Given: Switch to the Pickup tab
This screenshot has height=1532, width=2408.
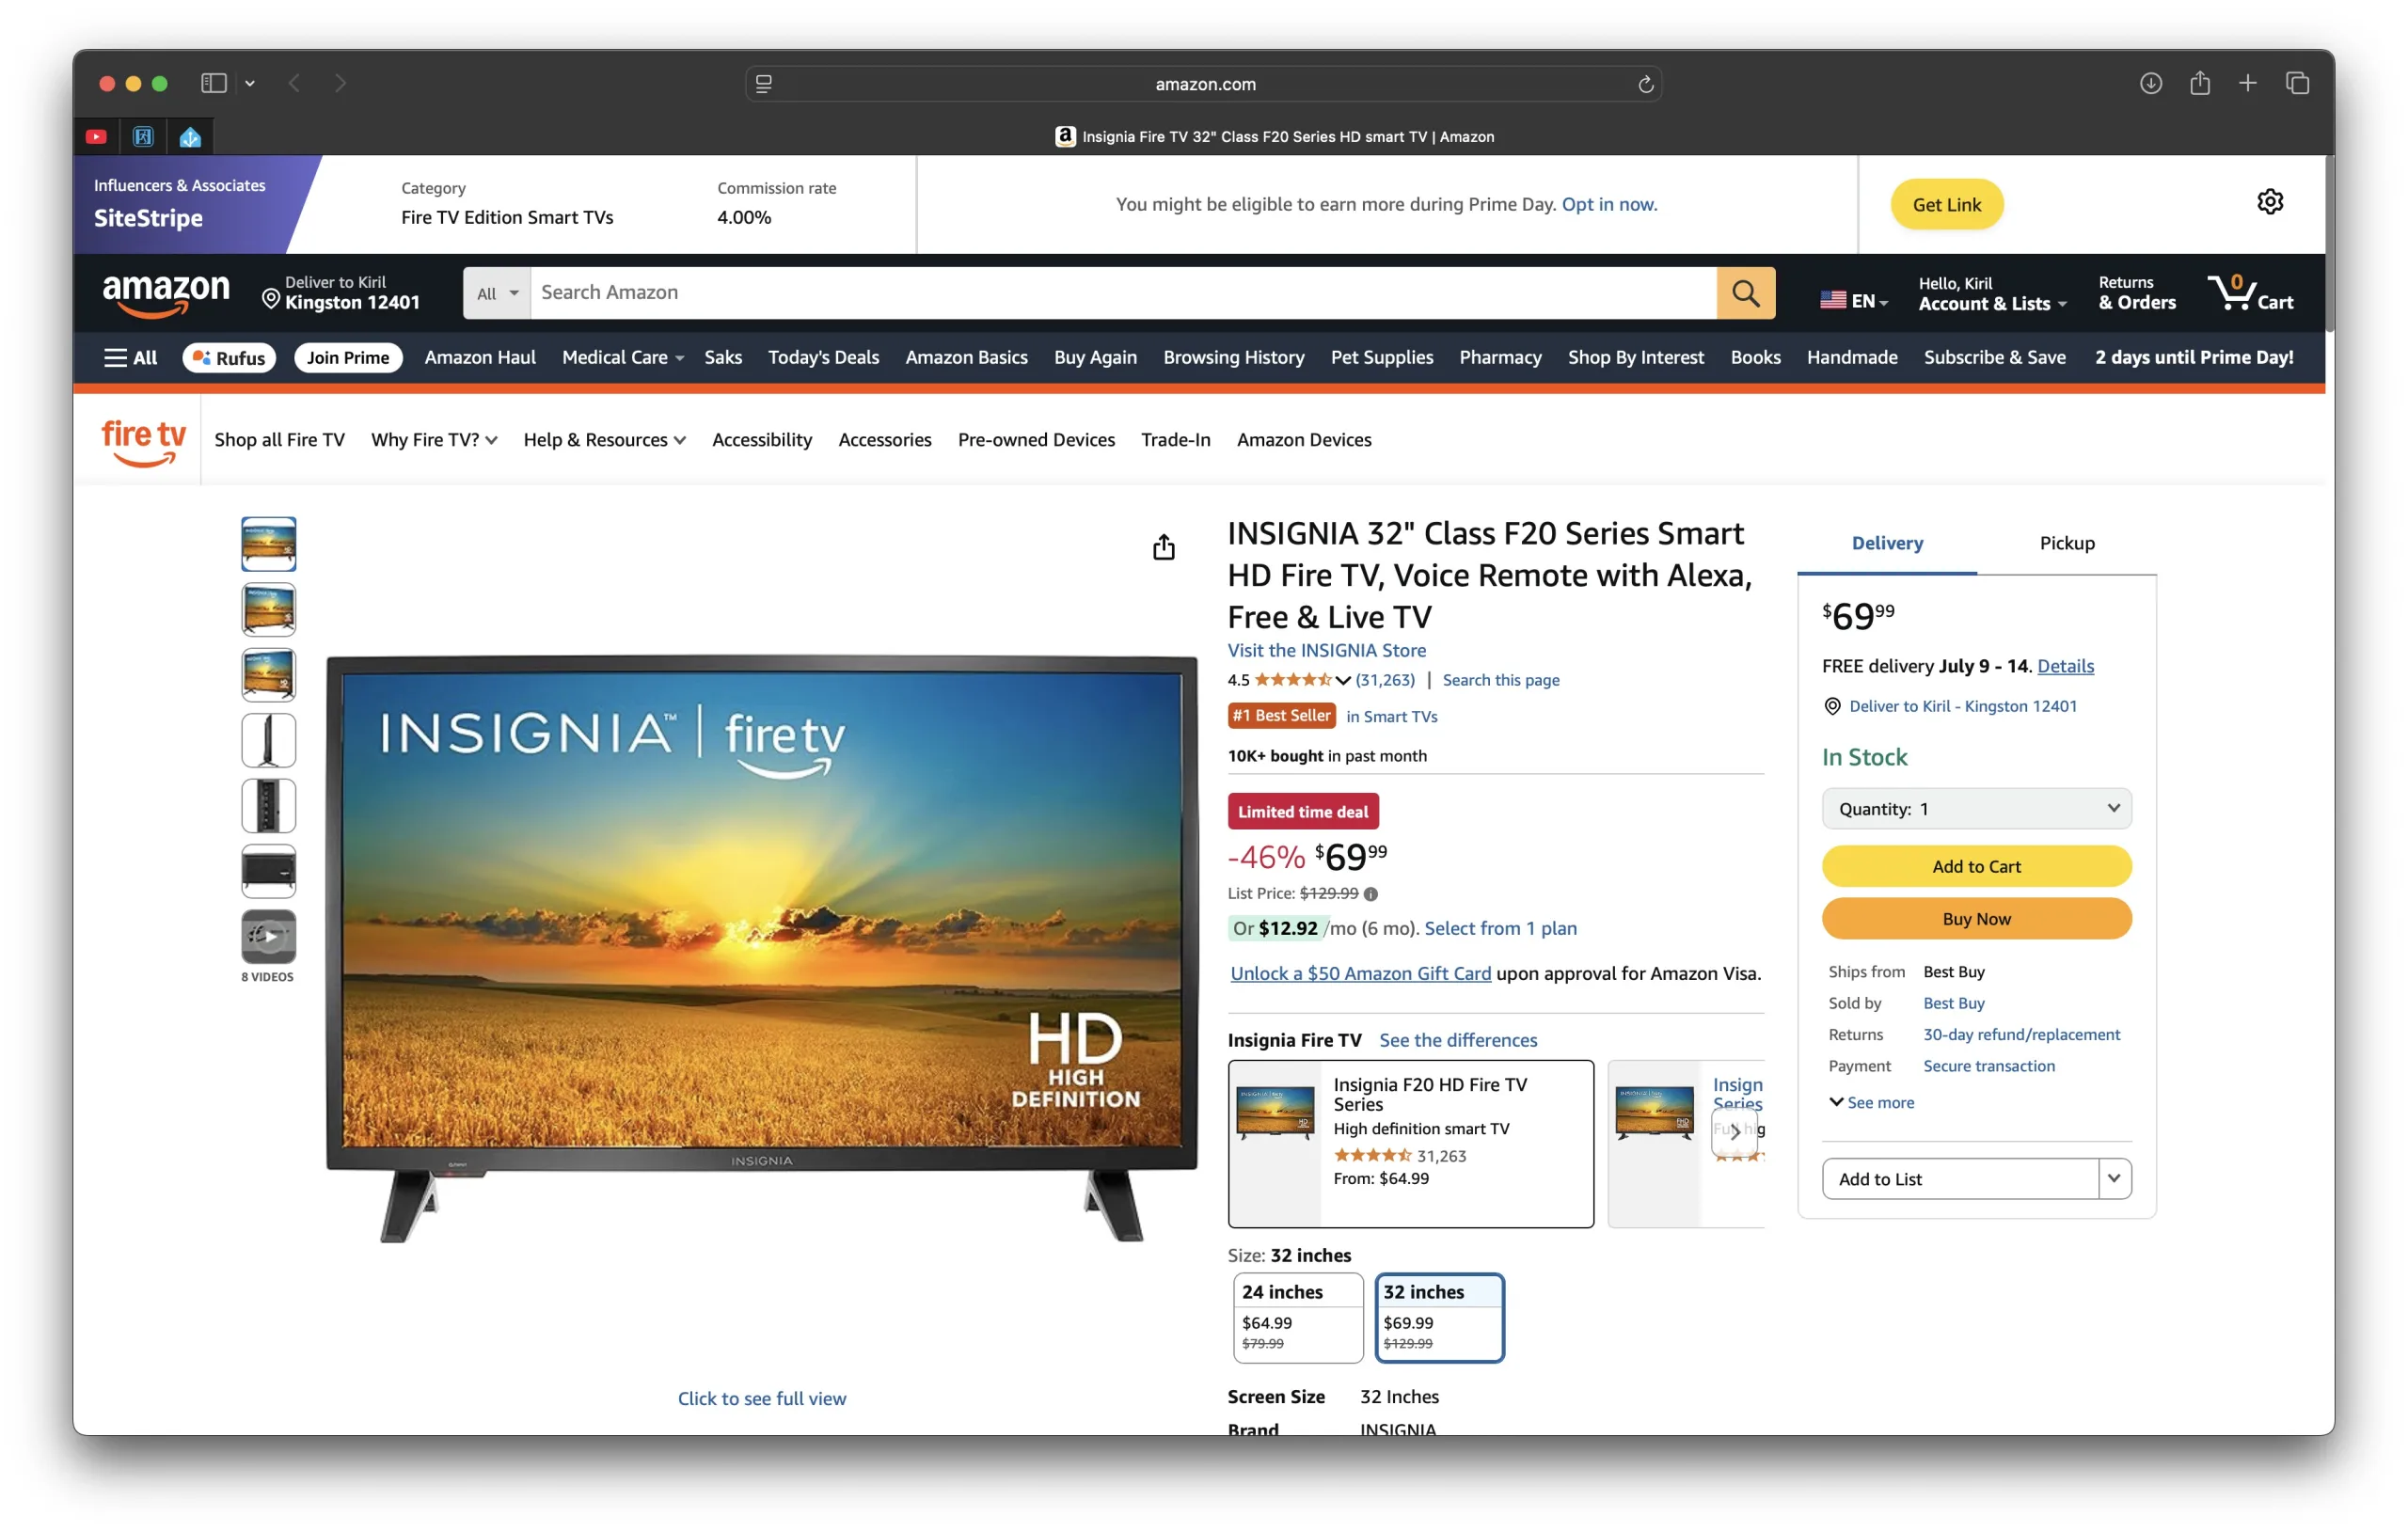Looking at the screenshot, I should (x=2066, y=543).
